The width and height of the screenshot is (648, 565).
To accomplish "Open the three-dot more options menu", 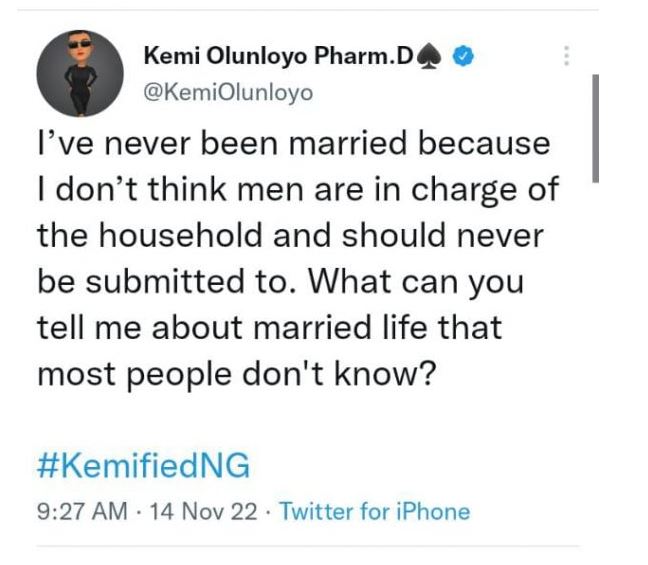I will point(566,56).
